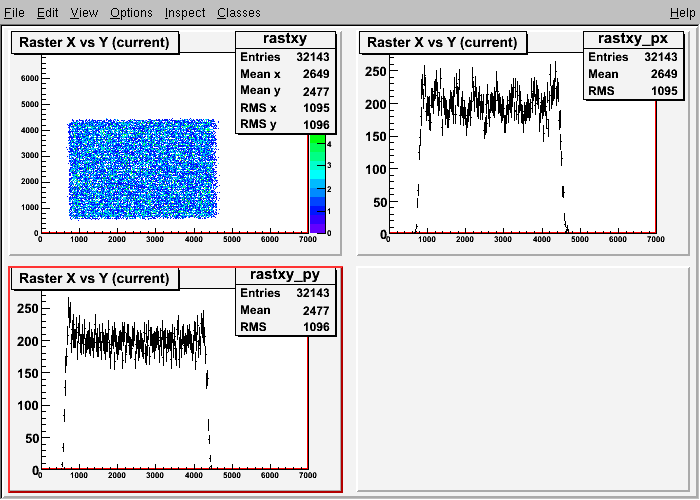700x500 pixels.
Task: Click y-axis label 6000 in rastxy plot
Action: [x=29, y=79]
